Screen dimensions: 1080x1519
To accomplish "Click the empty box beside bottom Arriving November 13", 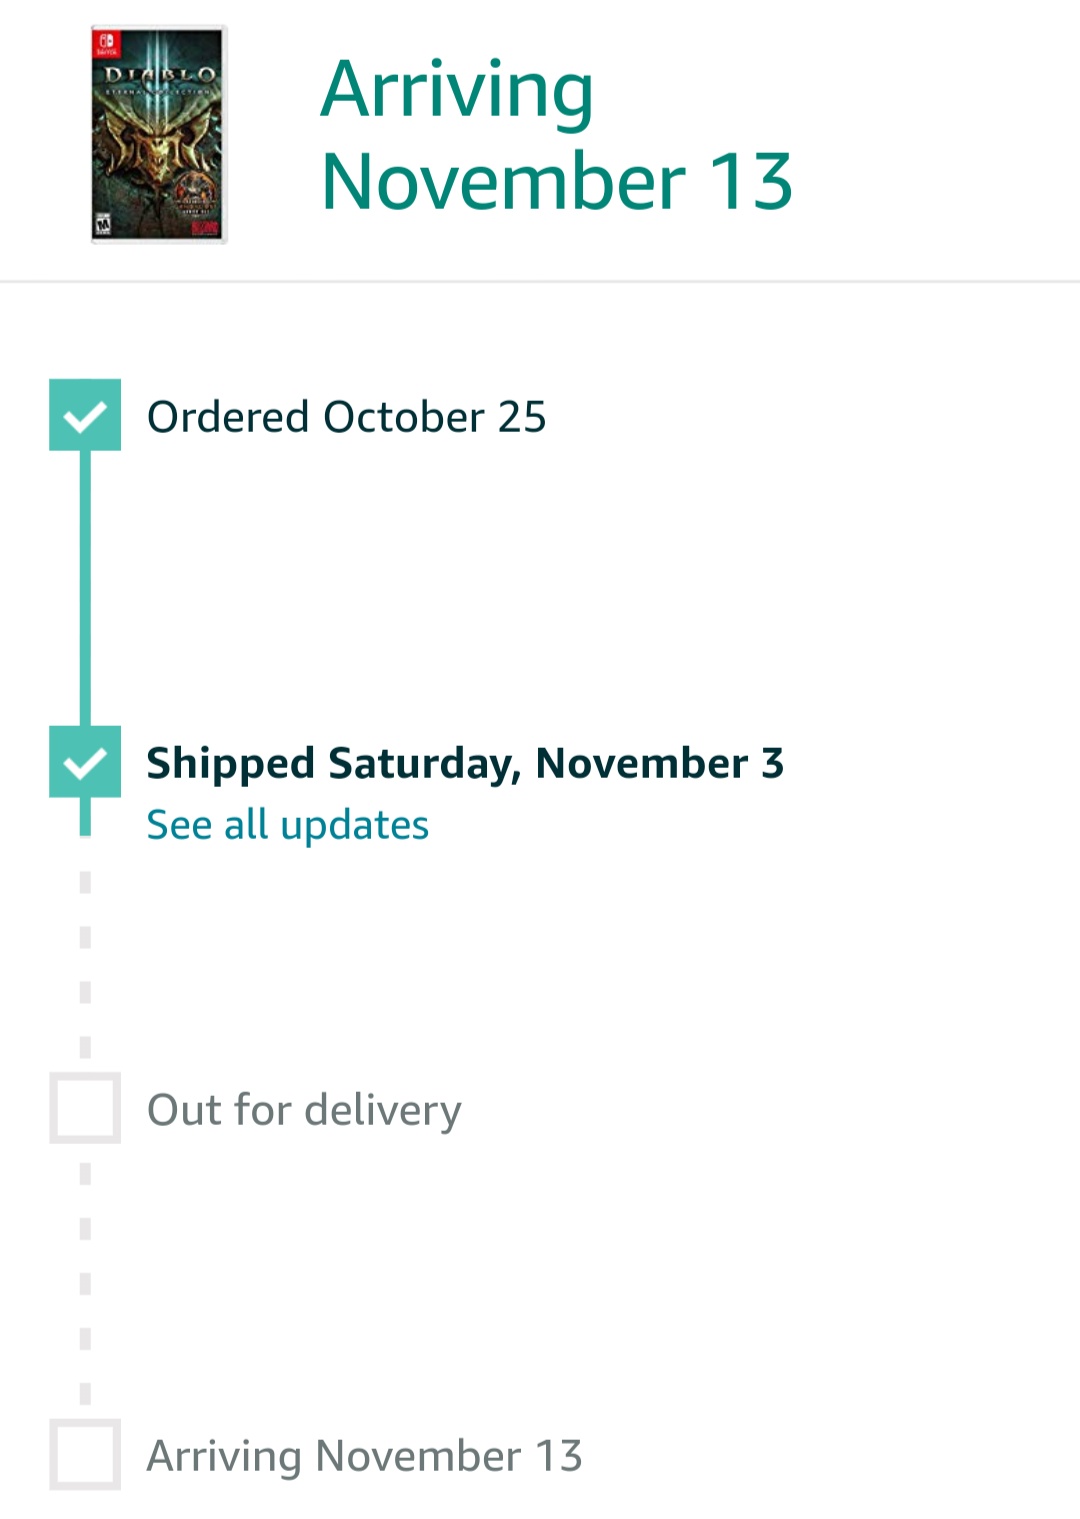I will (x=85, y=1454).
